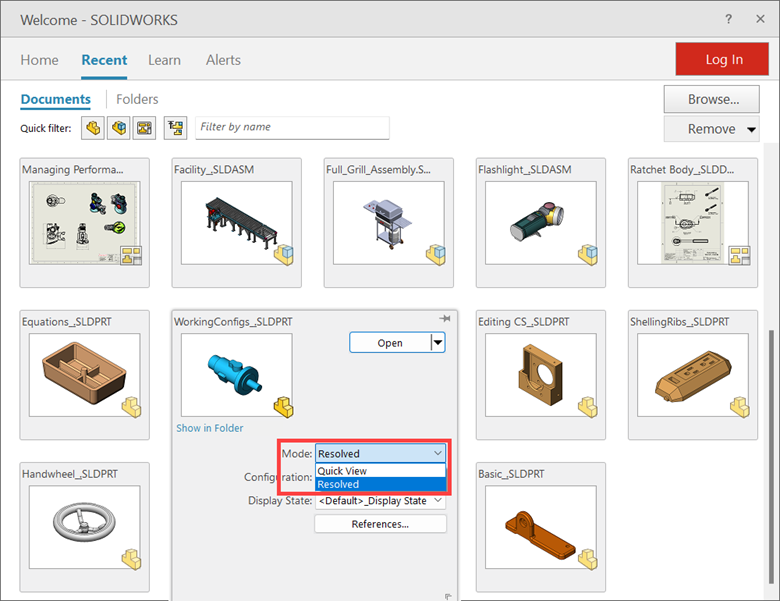This screenshot has height=601, width=780.
Task: Select the Folders sub-tab
Action: pyautogui.click(x=137, y=100)
